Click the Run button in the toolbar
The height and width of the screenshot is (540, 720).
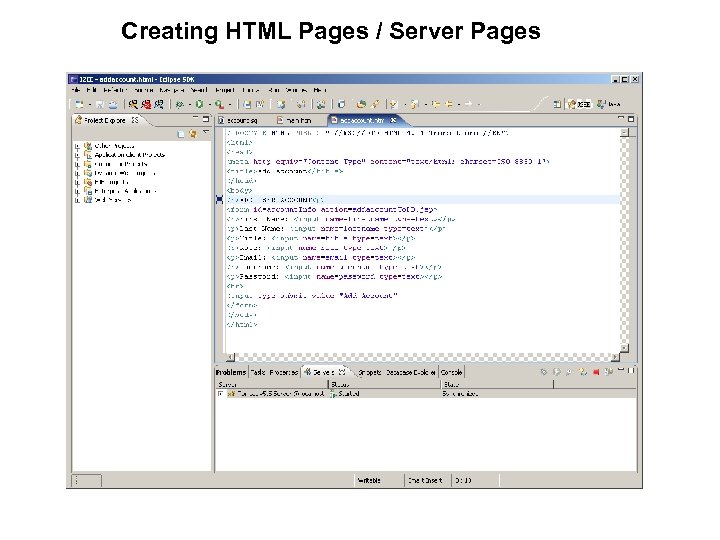[201, 104]
